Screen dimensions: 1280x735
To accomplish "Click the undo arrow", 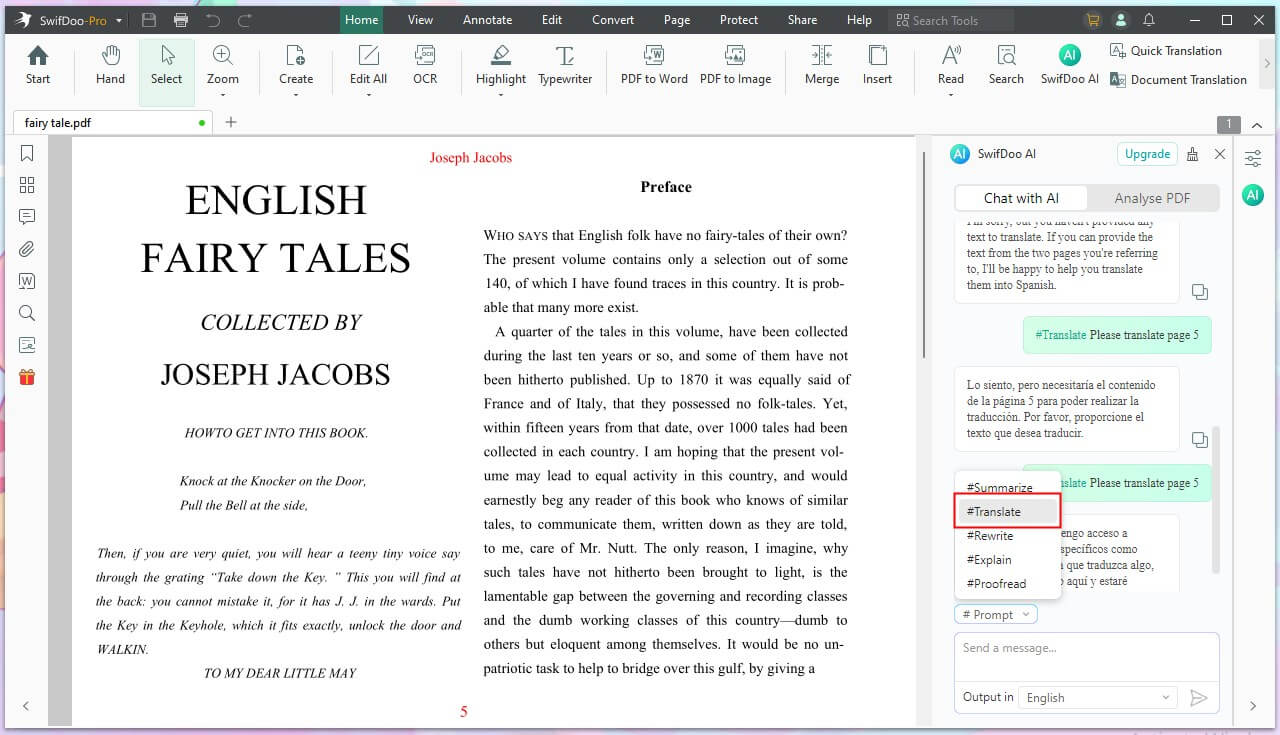I will (212, 20).
